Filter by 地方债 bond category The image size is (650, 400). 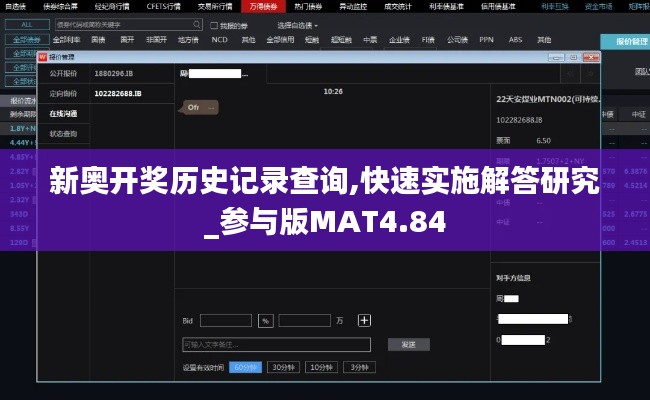(188, 40)
